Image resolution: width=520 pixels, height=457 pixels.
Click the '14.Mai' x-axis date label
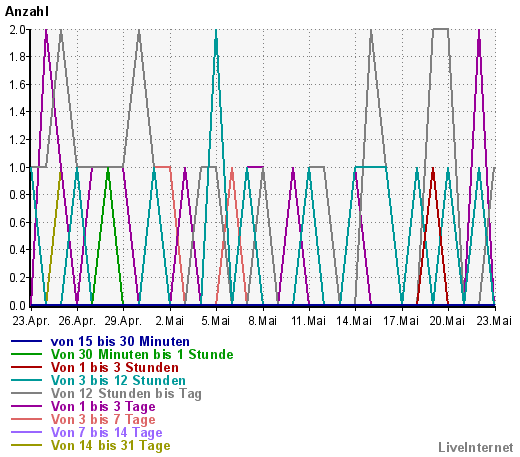[x=354, y=321]
